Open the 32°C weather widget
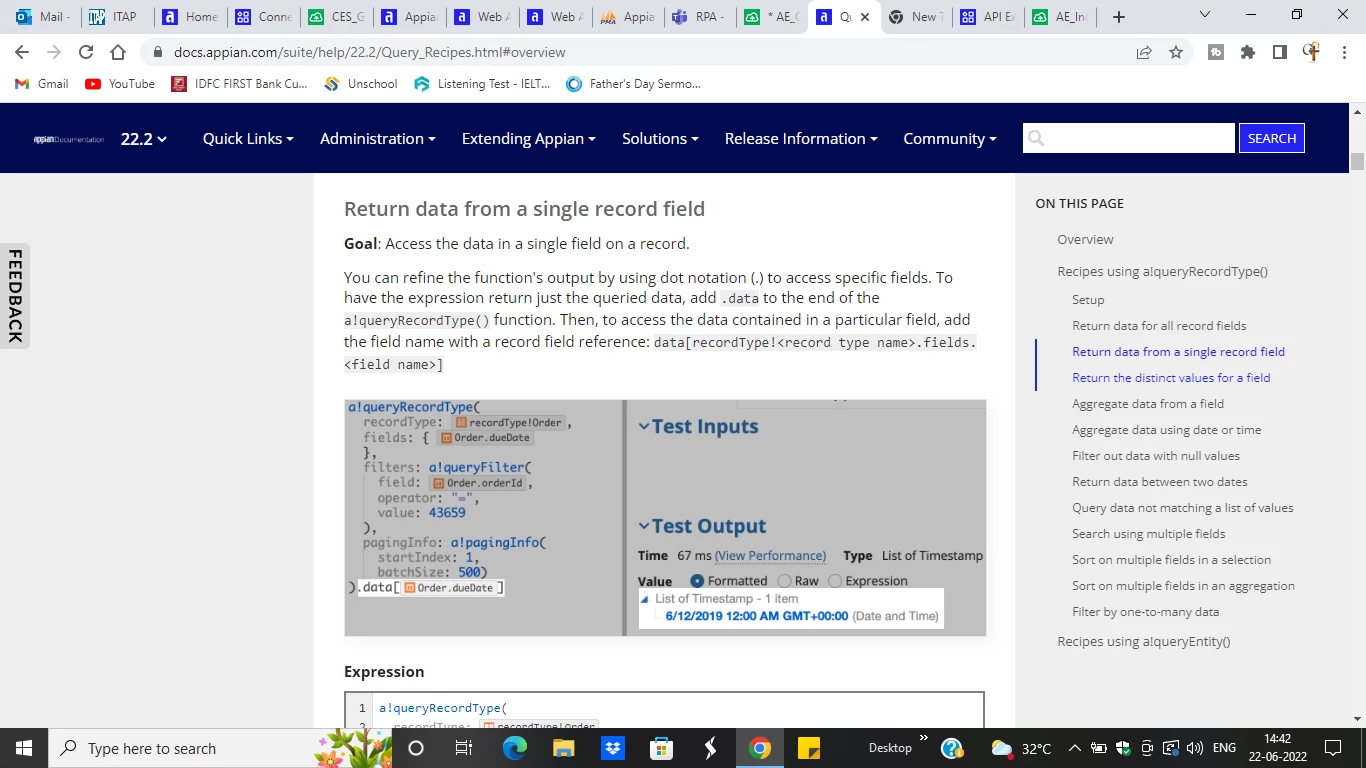1366x768 pixels. tap(1021, 748)
